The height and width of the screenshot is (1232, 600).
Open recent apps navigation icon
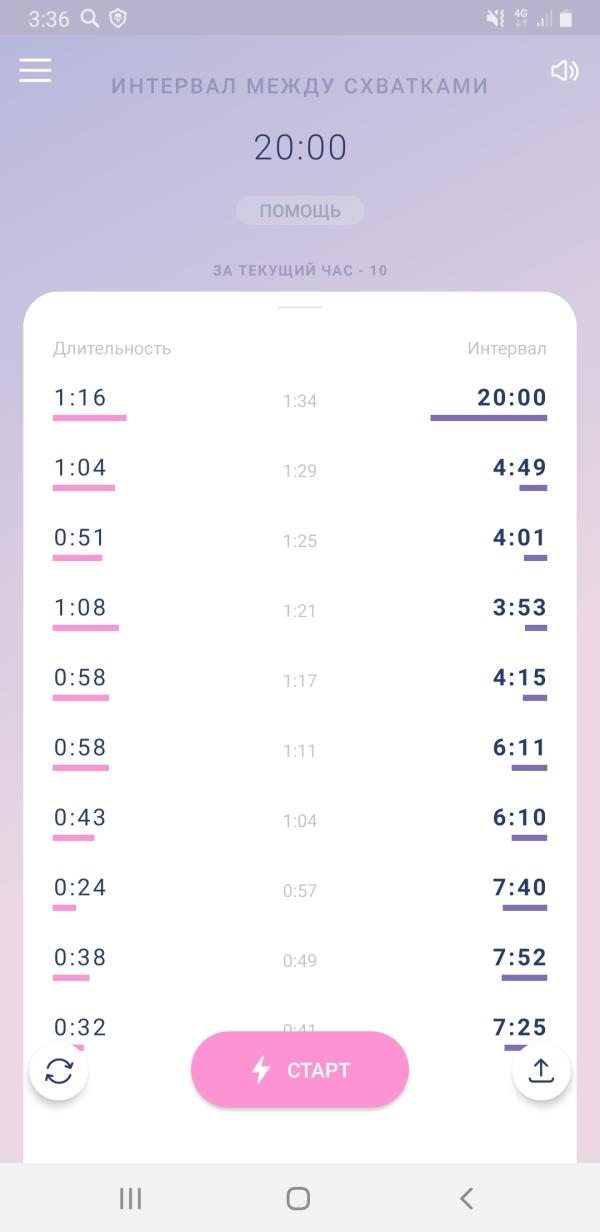130,1198
